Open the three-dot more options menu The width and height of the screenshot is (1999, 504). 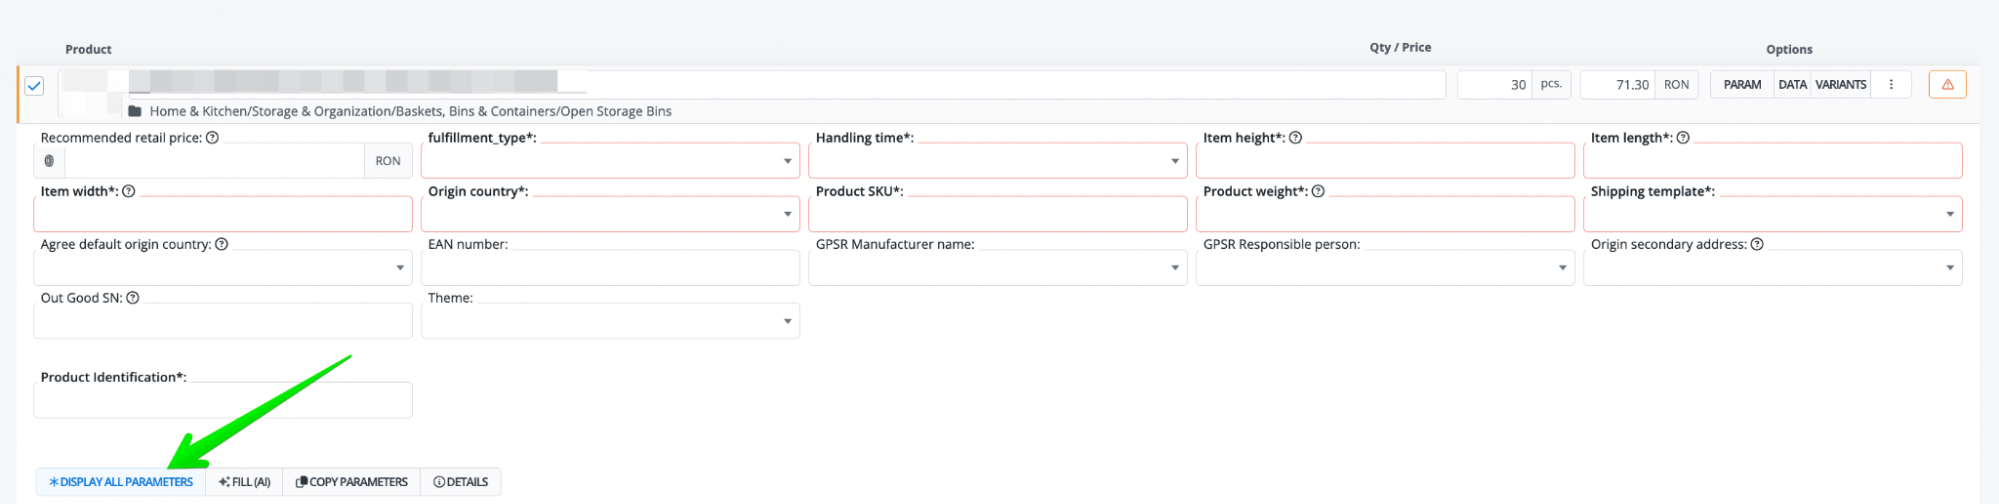coord(1890,85)
